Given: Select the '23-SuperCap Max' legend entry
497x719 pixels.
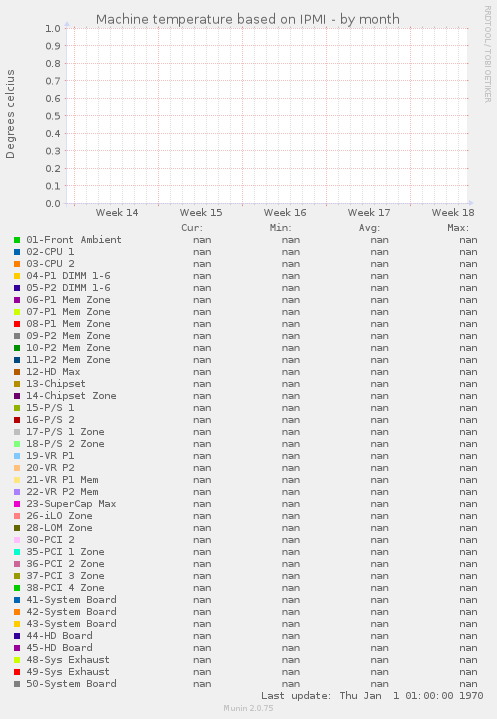Looking at the screenshot, I should click(x=71, y=503).
